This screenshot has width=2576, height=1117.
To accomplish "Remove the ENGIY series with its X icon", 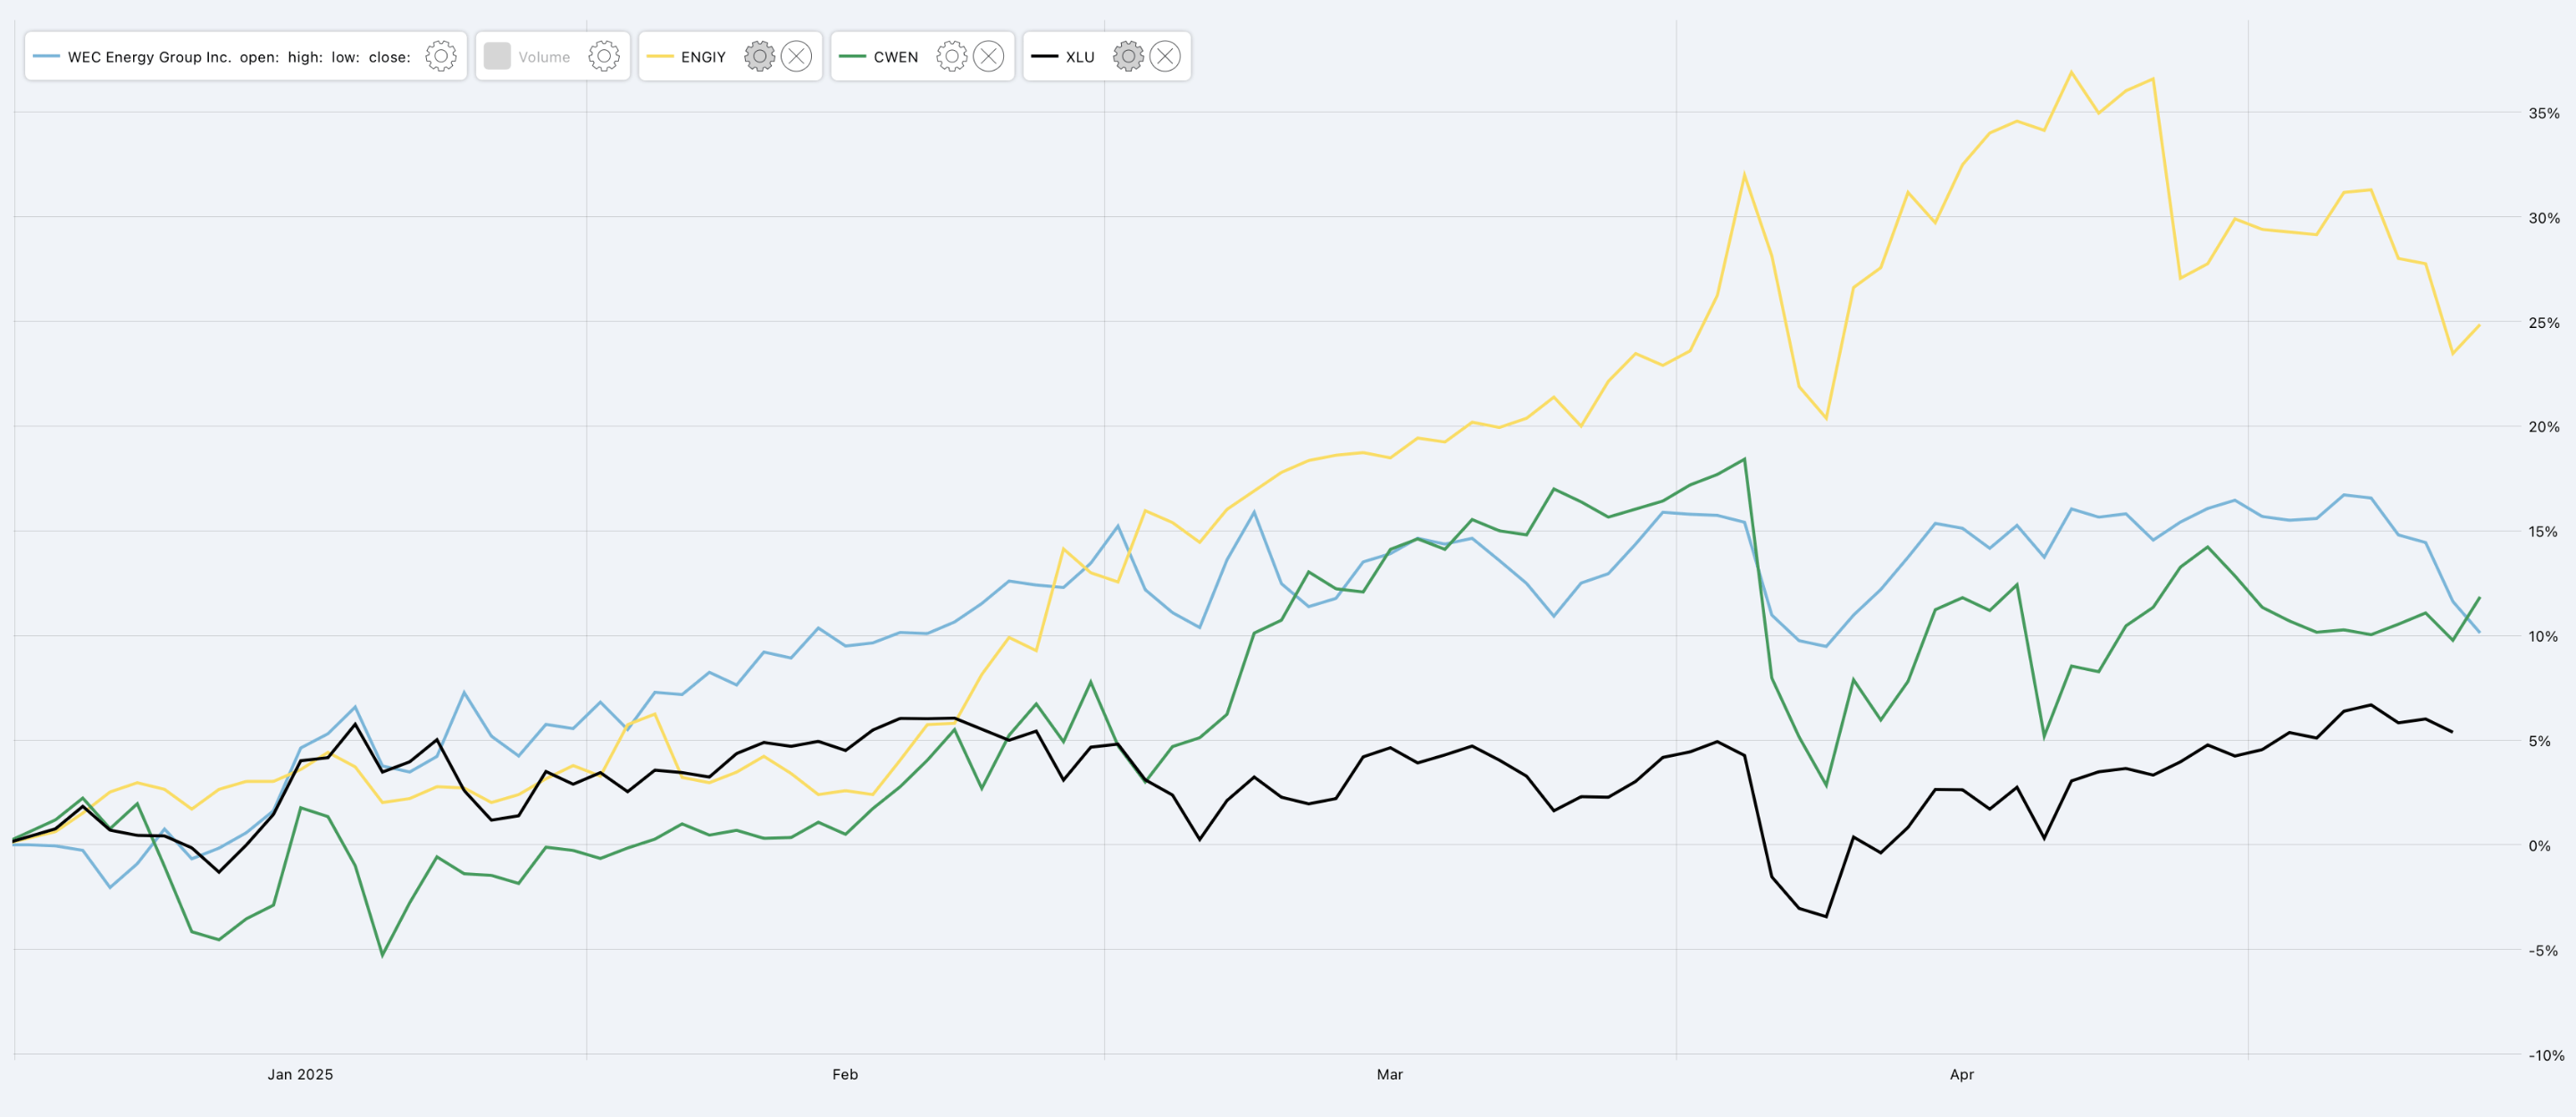I will [x=796, y=56].
